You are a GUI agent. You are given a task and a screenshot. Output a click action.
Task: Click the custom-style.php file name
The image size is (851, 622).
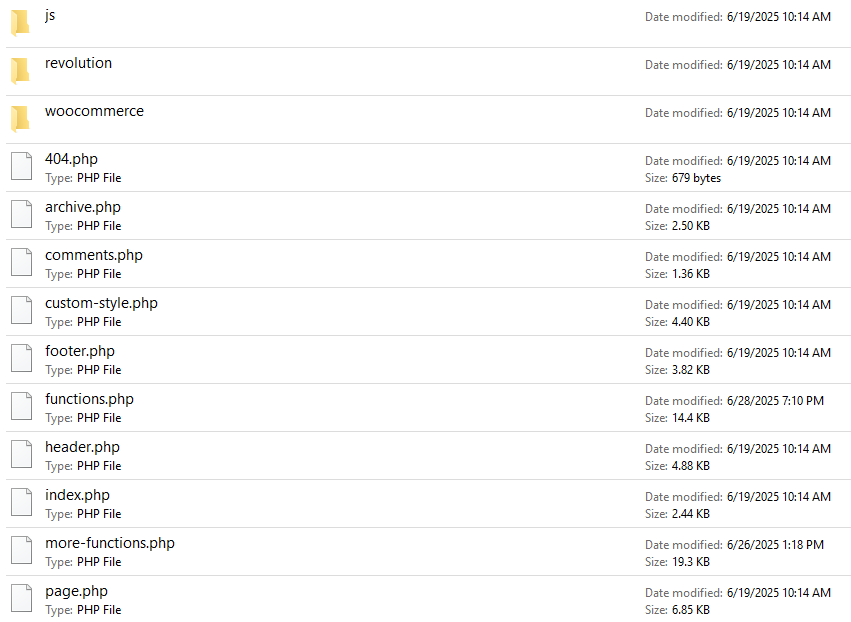[x=101, y=303]
